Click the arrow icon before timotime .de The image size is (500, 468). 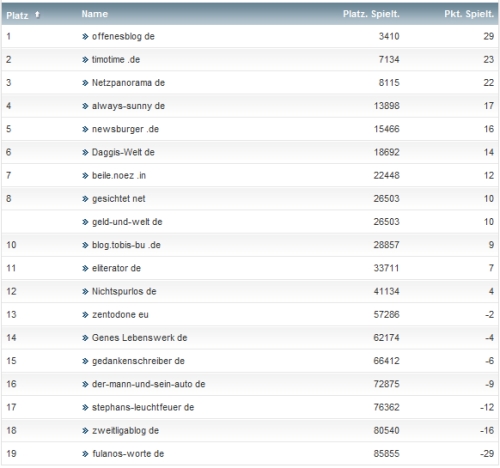[x=85, y=60]
